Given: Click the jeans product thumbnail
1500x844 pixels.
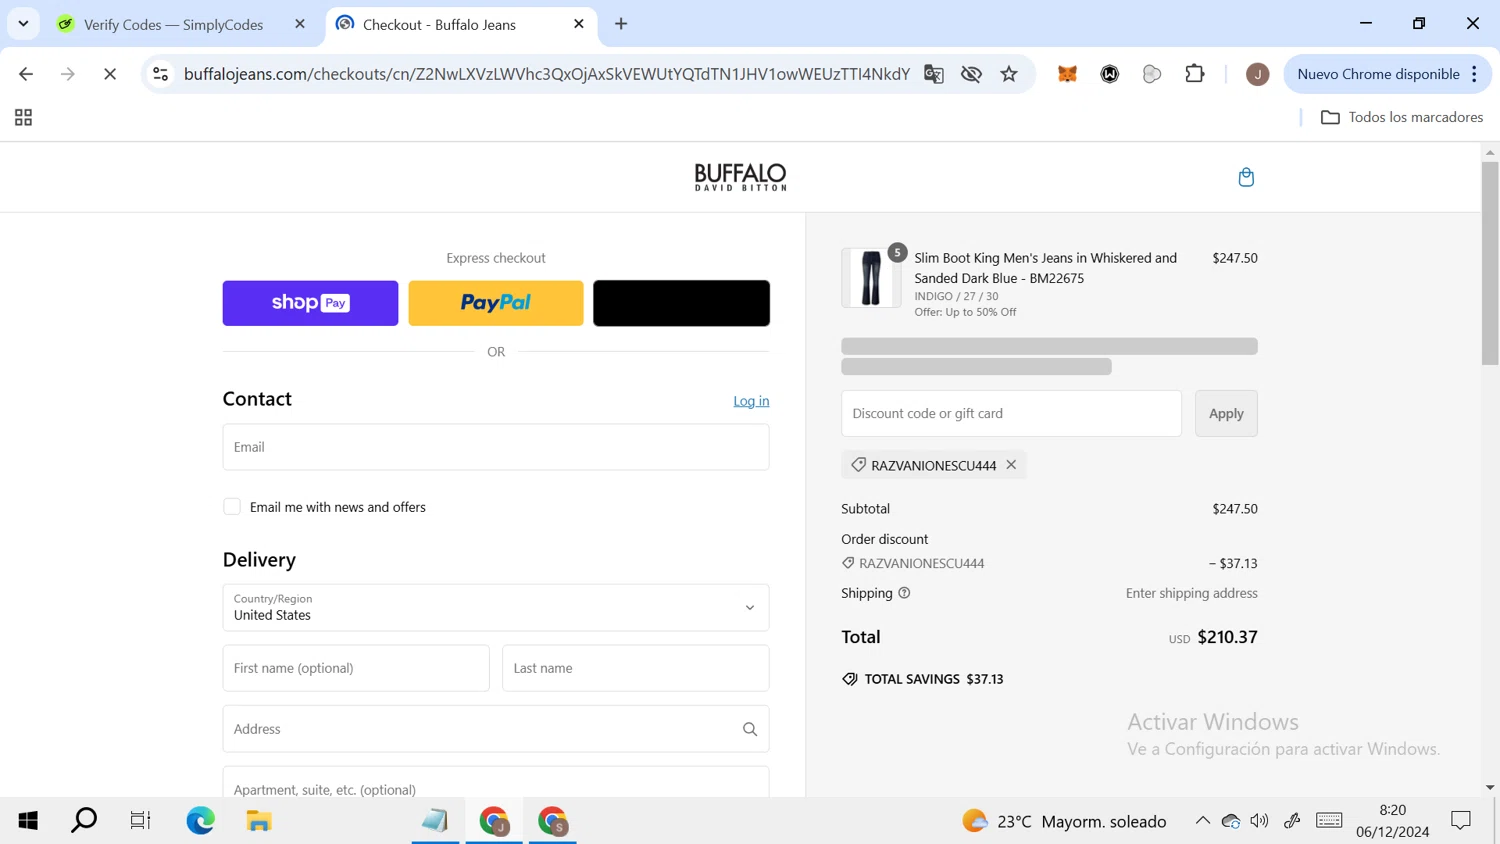Looking at the screenshot, I should (x=871, y=278).
